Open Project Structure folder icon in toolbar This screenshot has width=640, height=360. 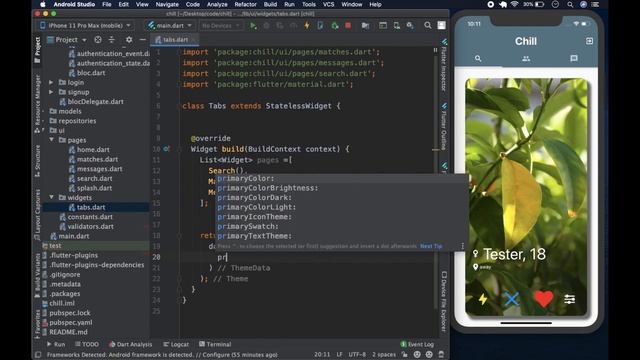coord(365,25)
